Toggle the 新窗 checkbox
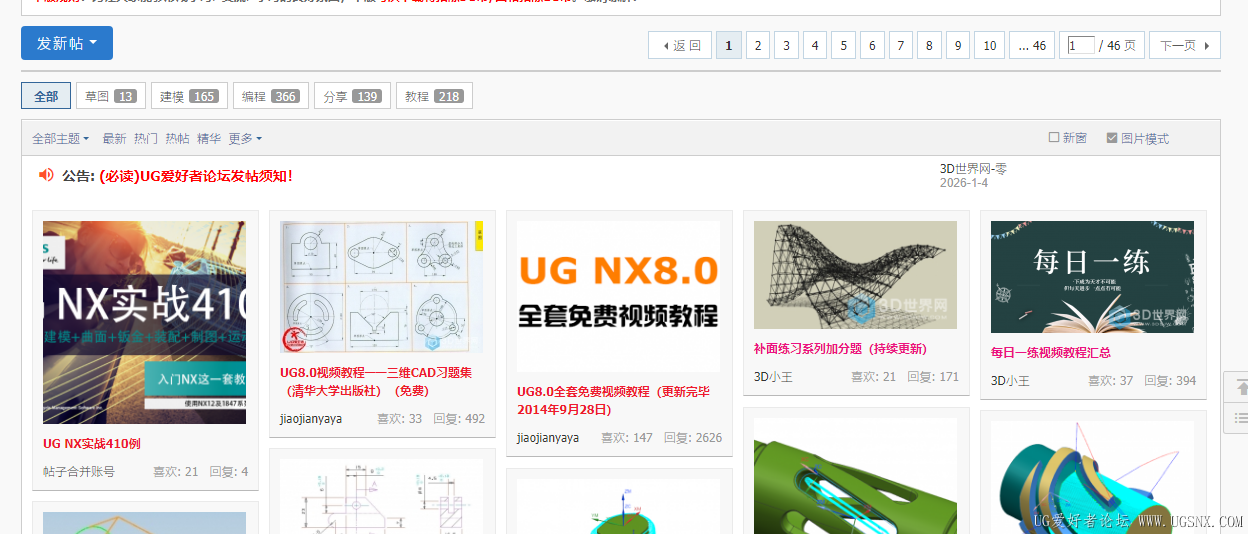Viewport: 1248px width, 534px height. (1054, 138)
